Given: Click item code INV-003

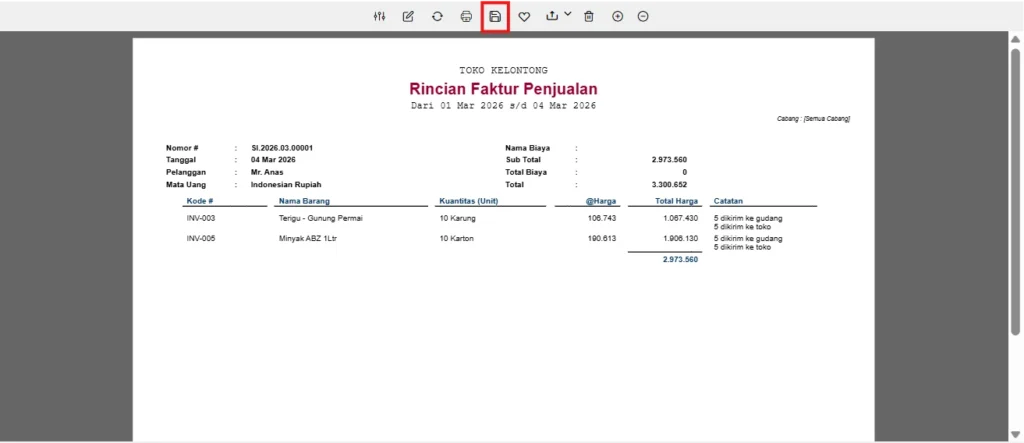Looking at the screenshot, I should pyautogui.click(x=200, y=218).
